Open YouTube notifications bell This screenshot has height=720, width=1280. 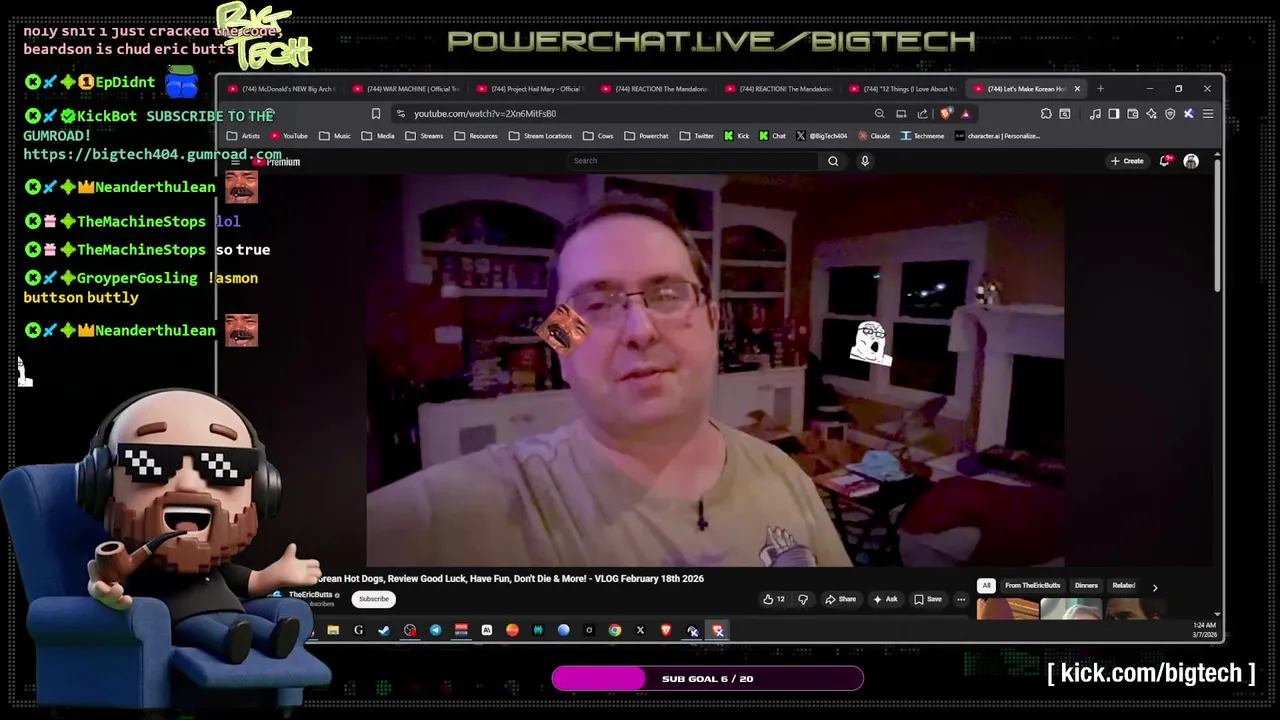pyautogui.click(x=1165, y=161)
